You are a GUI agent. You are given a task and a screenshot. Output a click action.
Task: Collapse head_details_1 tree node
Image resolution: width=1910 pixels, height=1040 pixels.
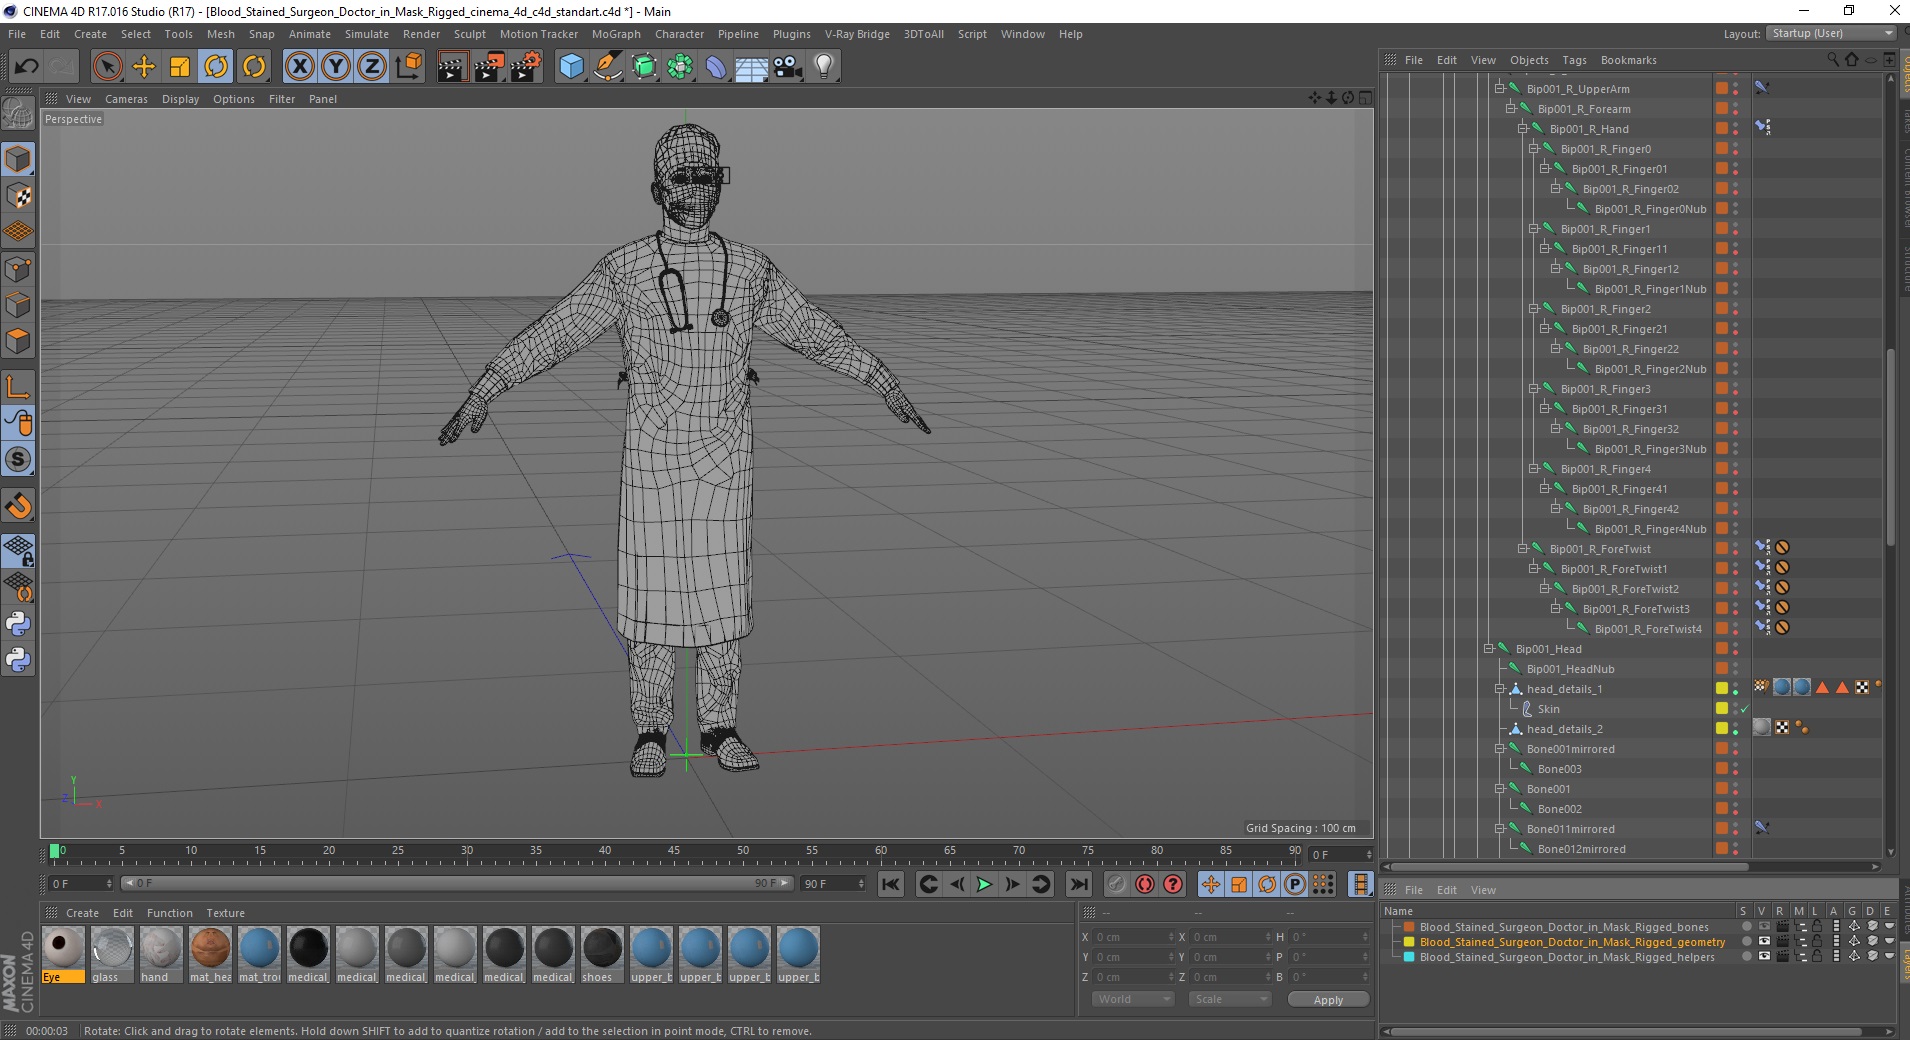coord(1499,689)
